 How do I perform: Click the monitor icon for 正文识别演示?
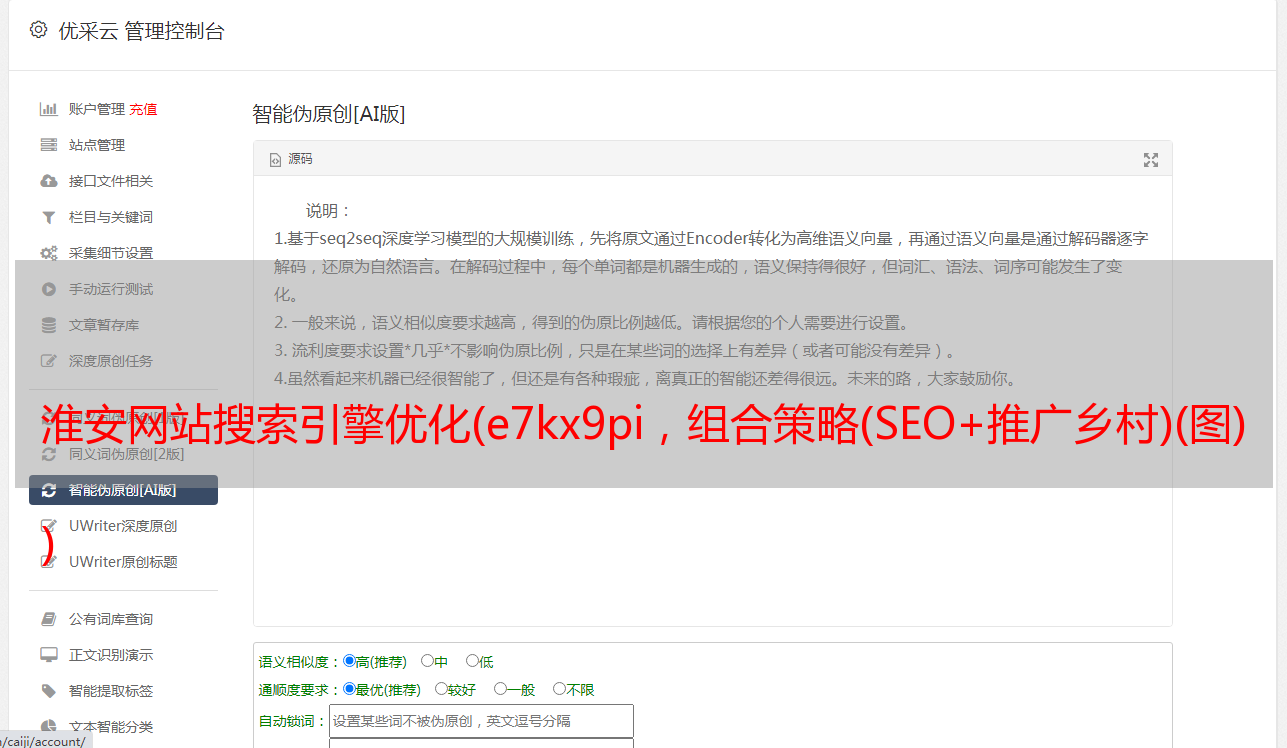(48, 655)
